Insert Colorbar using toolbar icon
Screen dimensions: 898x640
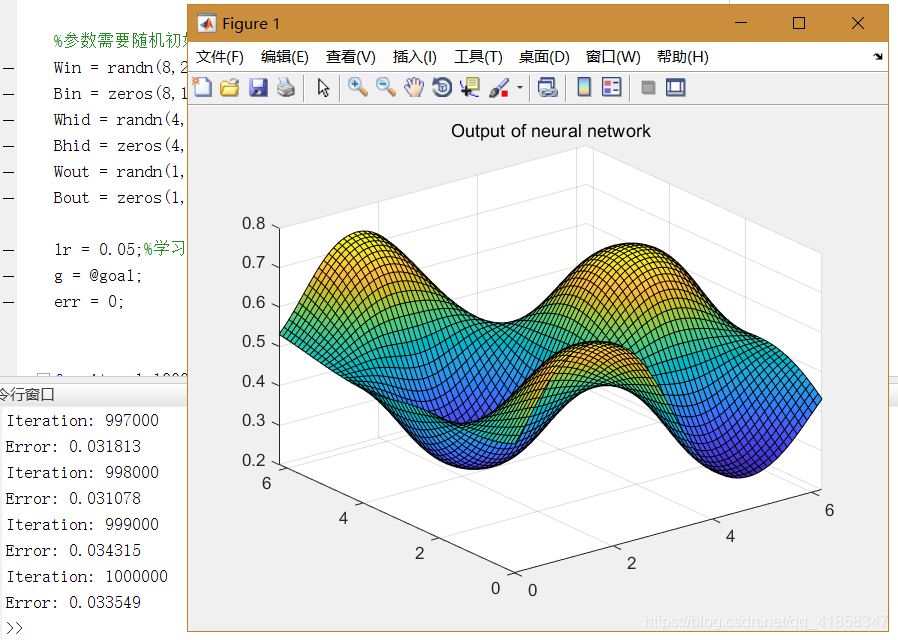click(584, 88)
